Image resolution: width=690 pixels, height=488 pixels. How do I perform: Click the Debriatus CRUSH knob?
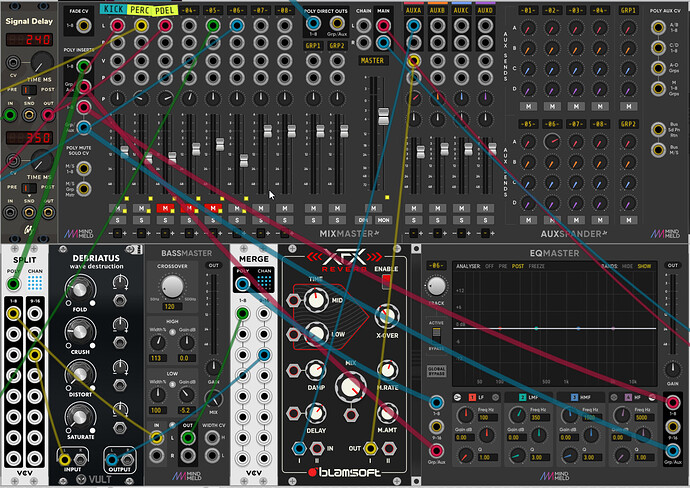tap(80, 332)
